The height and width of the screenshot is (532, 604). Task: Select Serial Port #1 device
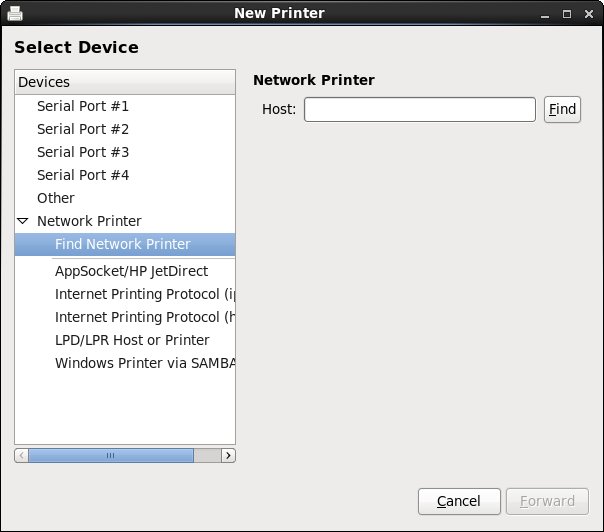[x=83, y=106]
